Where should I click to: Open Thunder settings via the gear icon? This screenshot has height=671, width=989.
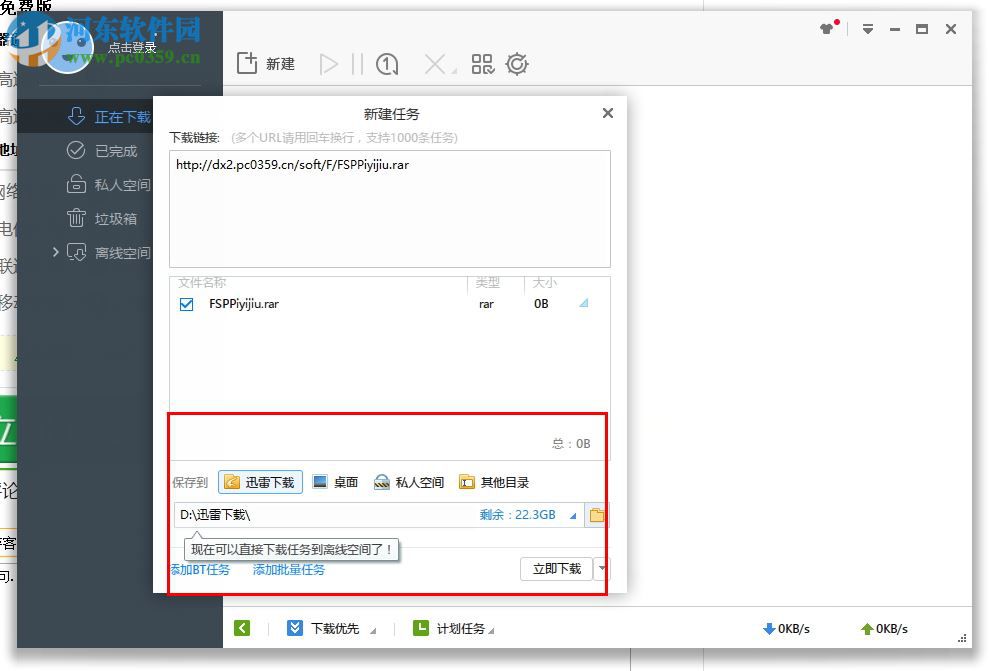[517, 63]
